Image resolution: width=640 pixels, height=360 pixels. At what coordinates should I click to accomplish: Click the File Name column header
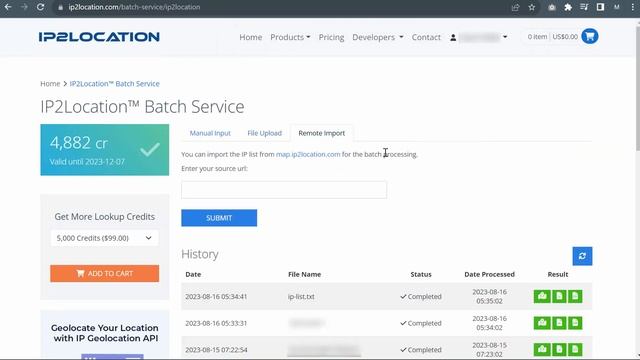tap(304, 274)
